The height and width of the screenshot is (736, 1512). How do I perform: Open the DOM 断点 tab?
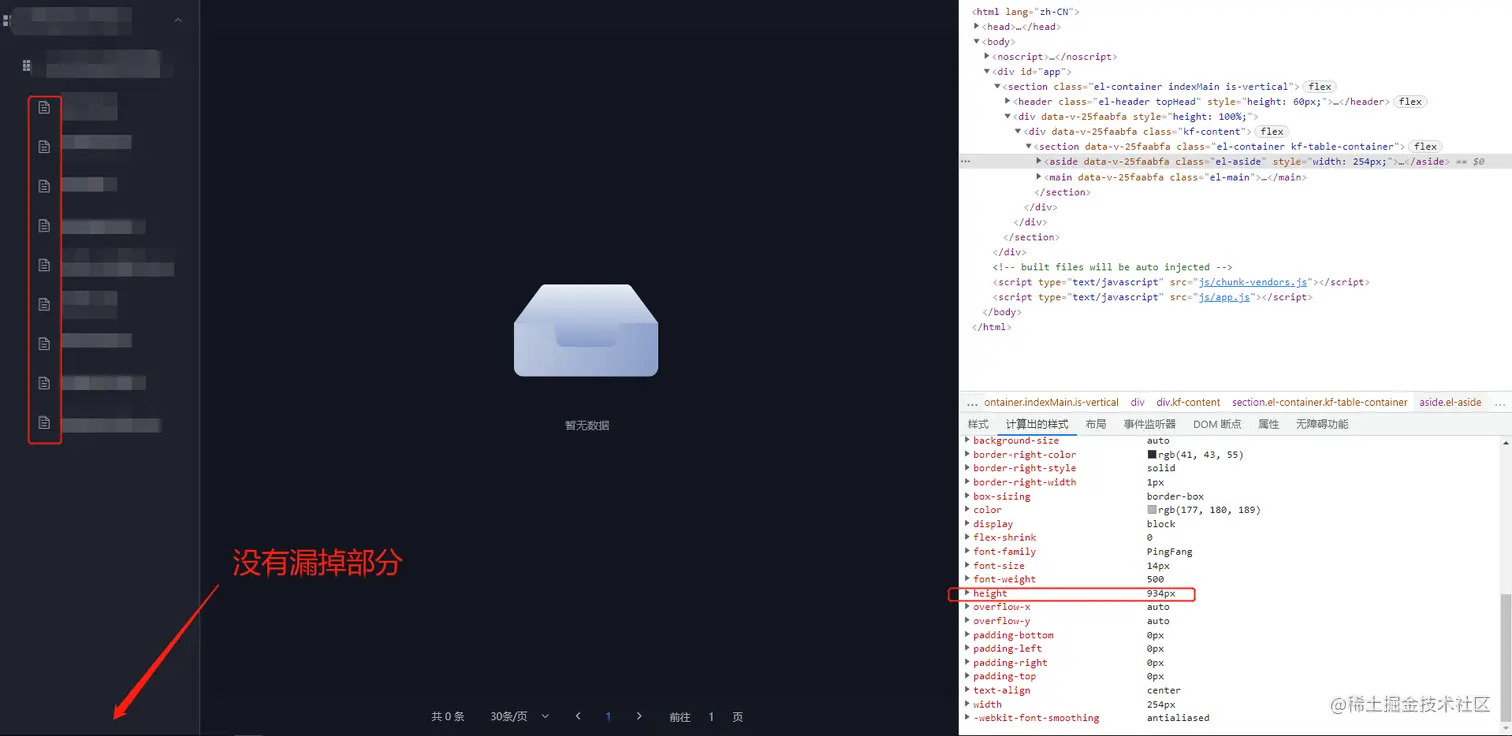pos(1217,424)
